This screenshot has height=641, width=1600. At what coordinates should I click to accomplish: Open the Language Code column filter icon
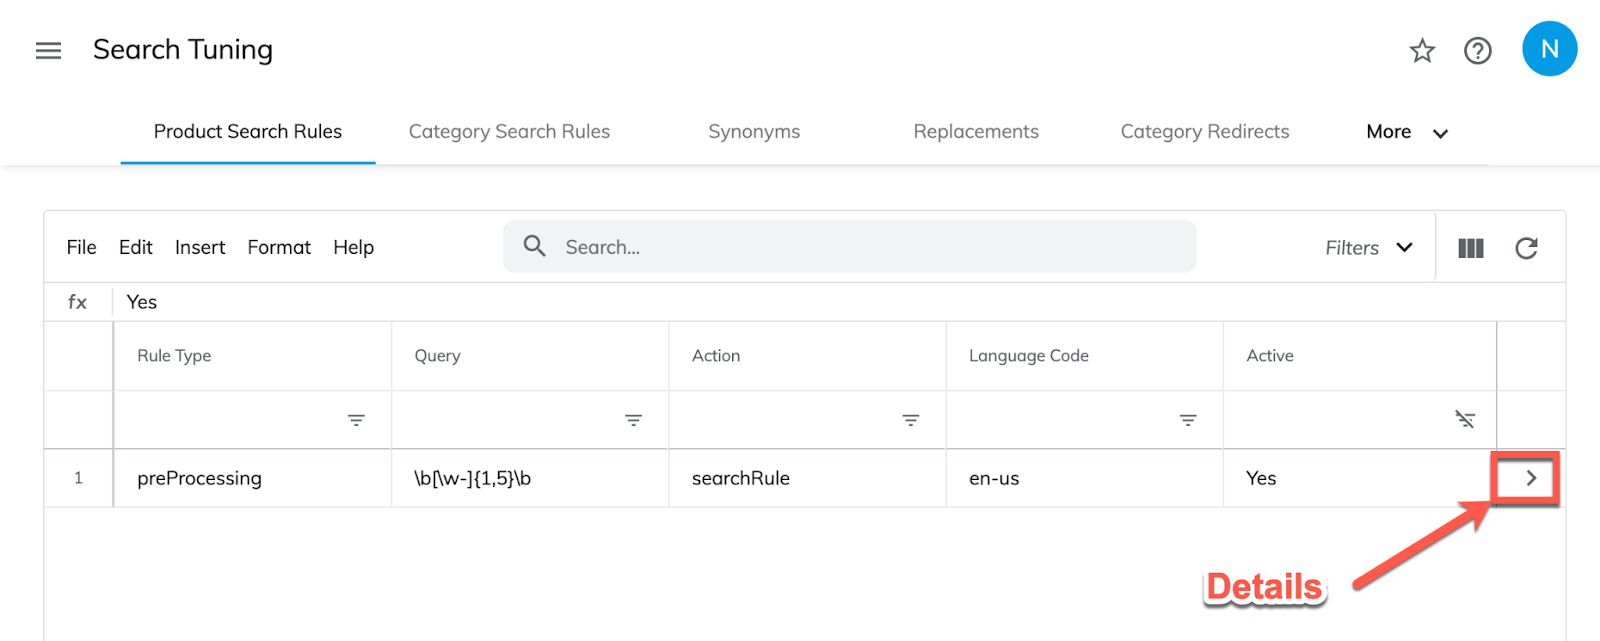click(1188, 420)
